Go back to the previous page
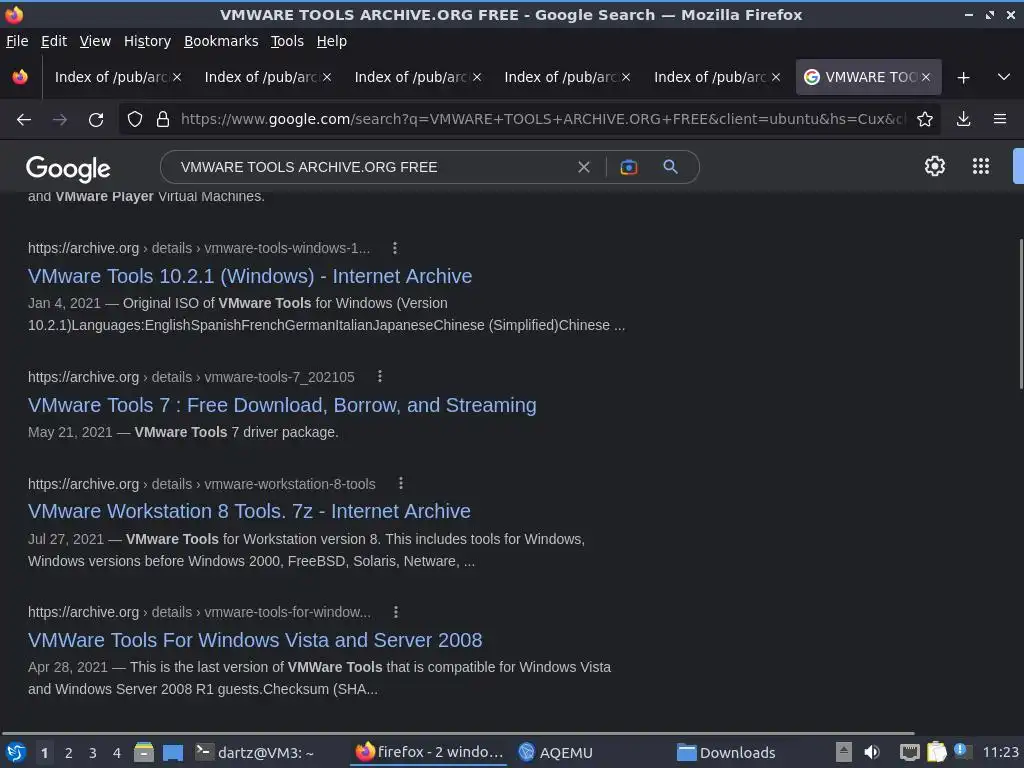The image size is (1024, 768). pos(24,120)
